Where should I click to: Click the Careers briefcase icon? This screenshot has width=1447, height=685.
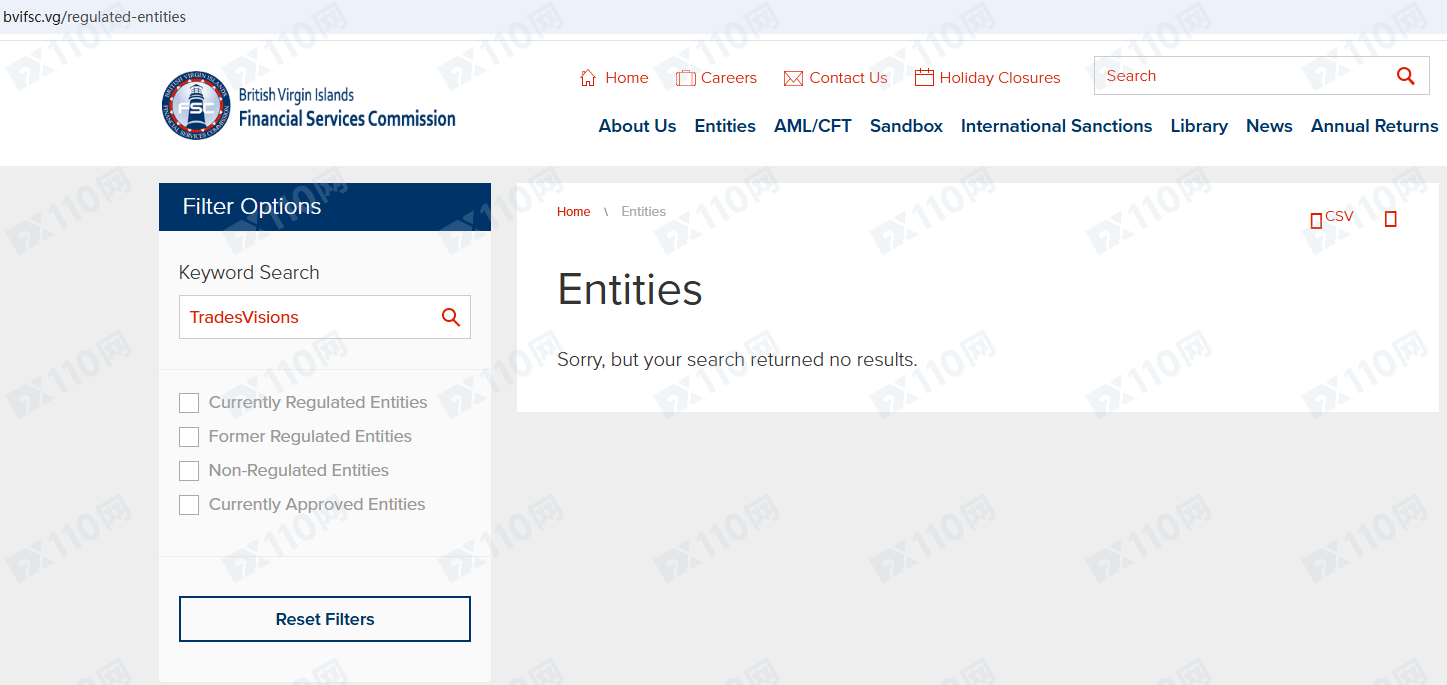click(685, 78)
